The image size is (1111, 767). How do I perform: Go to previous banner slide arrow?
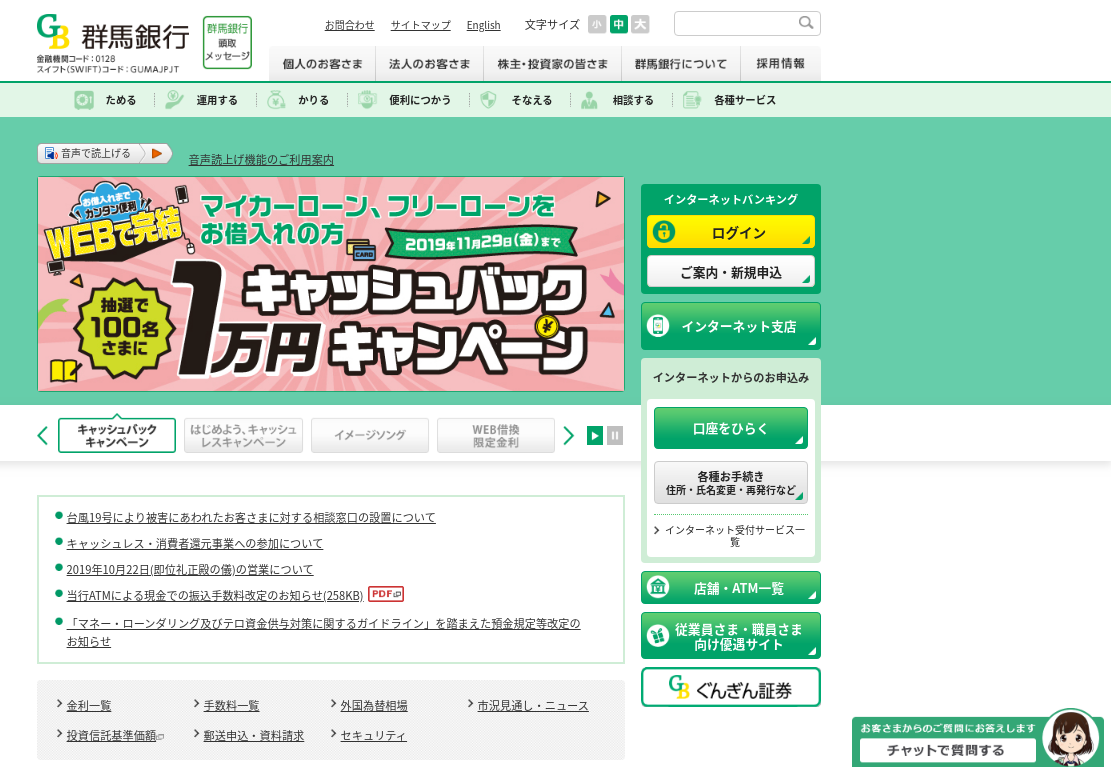pos(43,435)
